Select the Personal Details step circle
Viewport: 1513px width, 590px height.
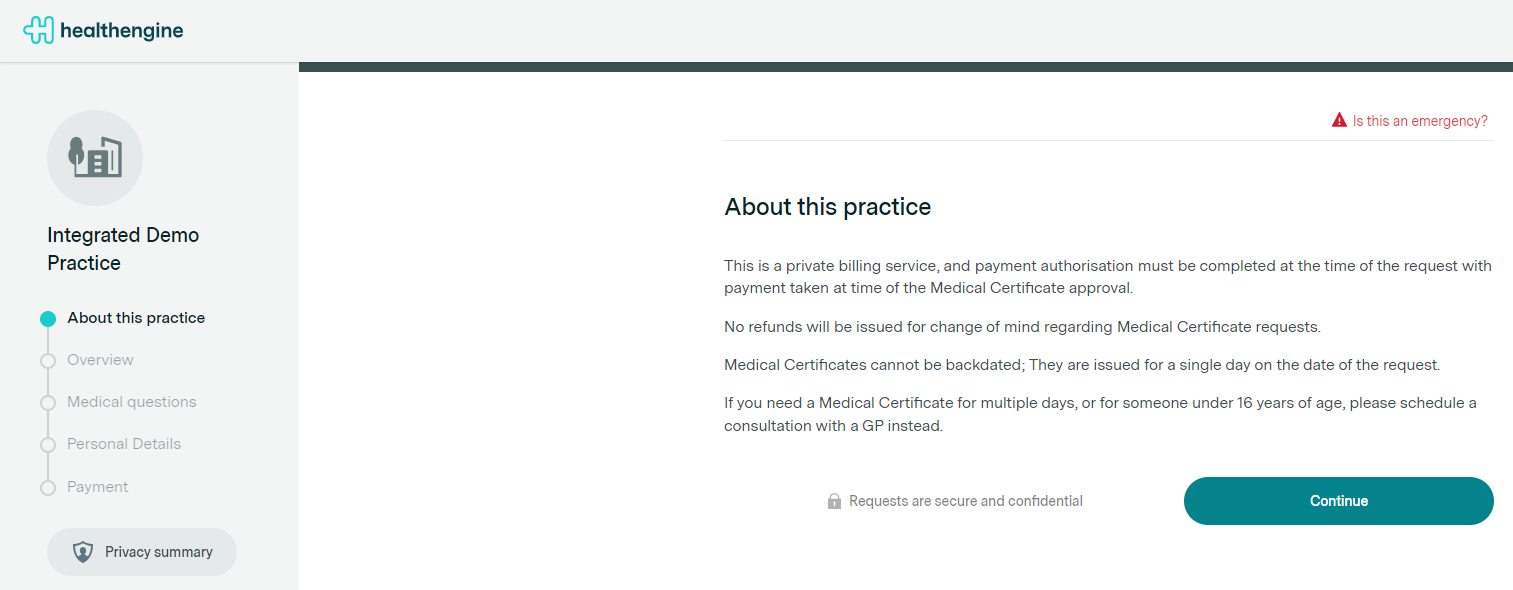click(48, 445)
